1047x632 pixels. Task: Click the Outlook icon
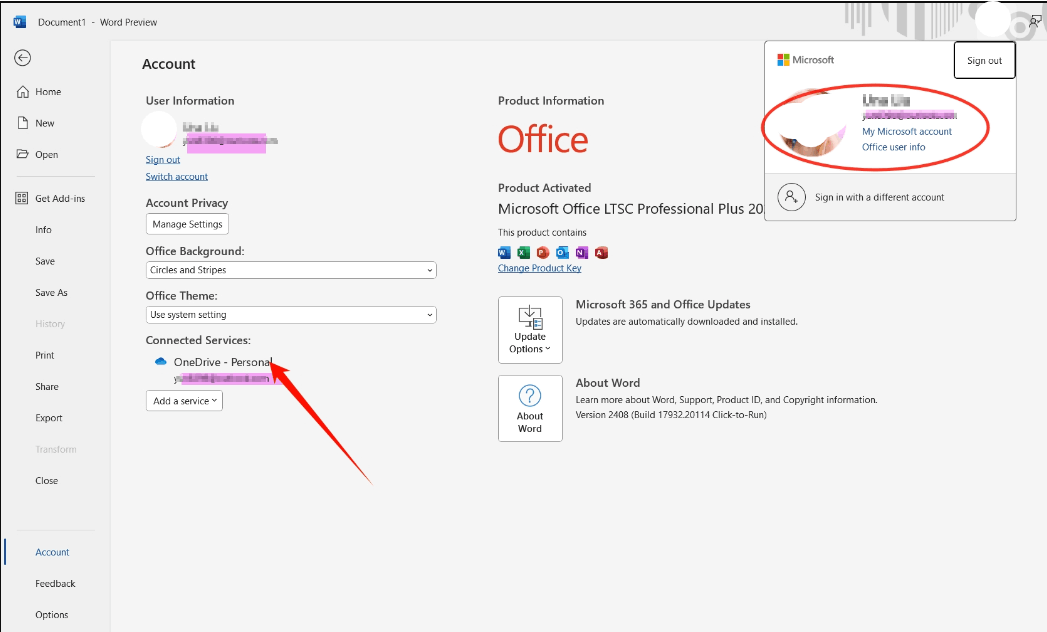coord(561,253)
